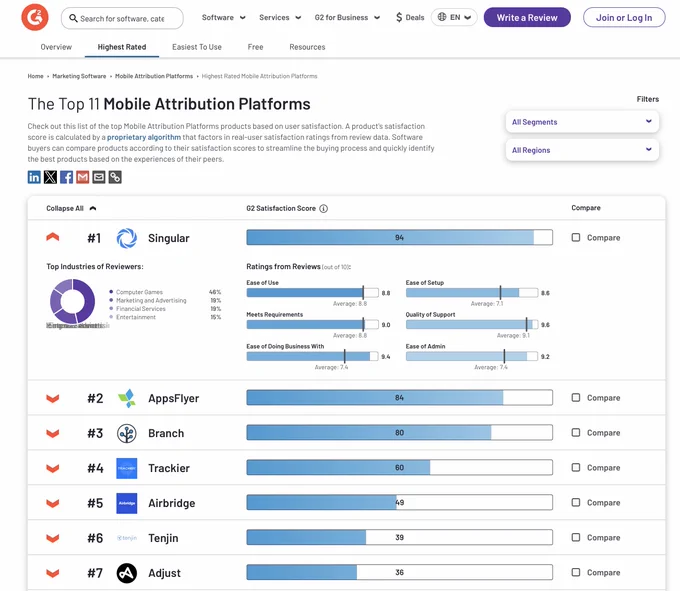Click the AppsFlyer product logo

click(127, 398)
